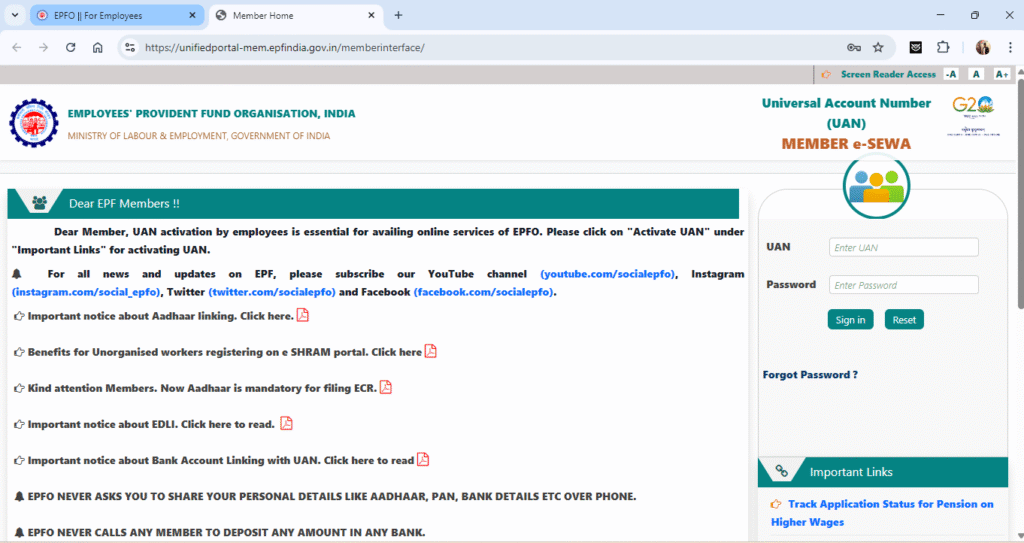Click the Reset button
The height and width of the screenshot is (543, 1024).
[x=904, y=320]
